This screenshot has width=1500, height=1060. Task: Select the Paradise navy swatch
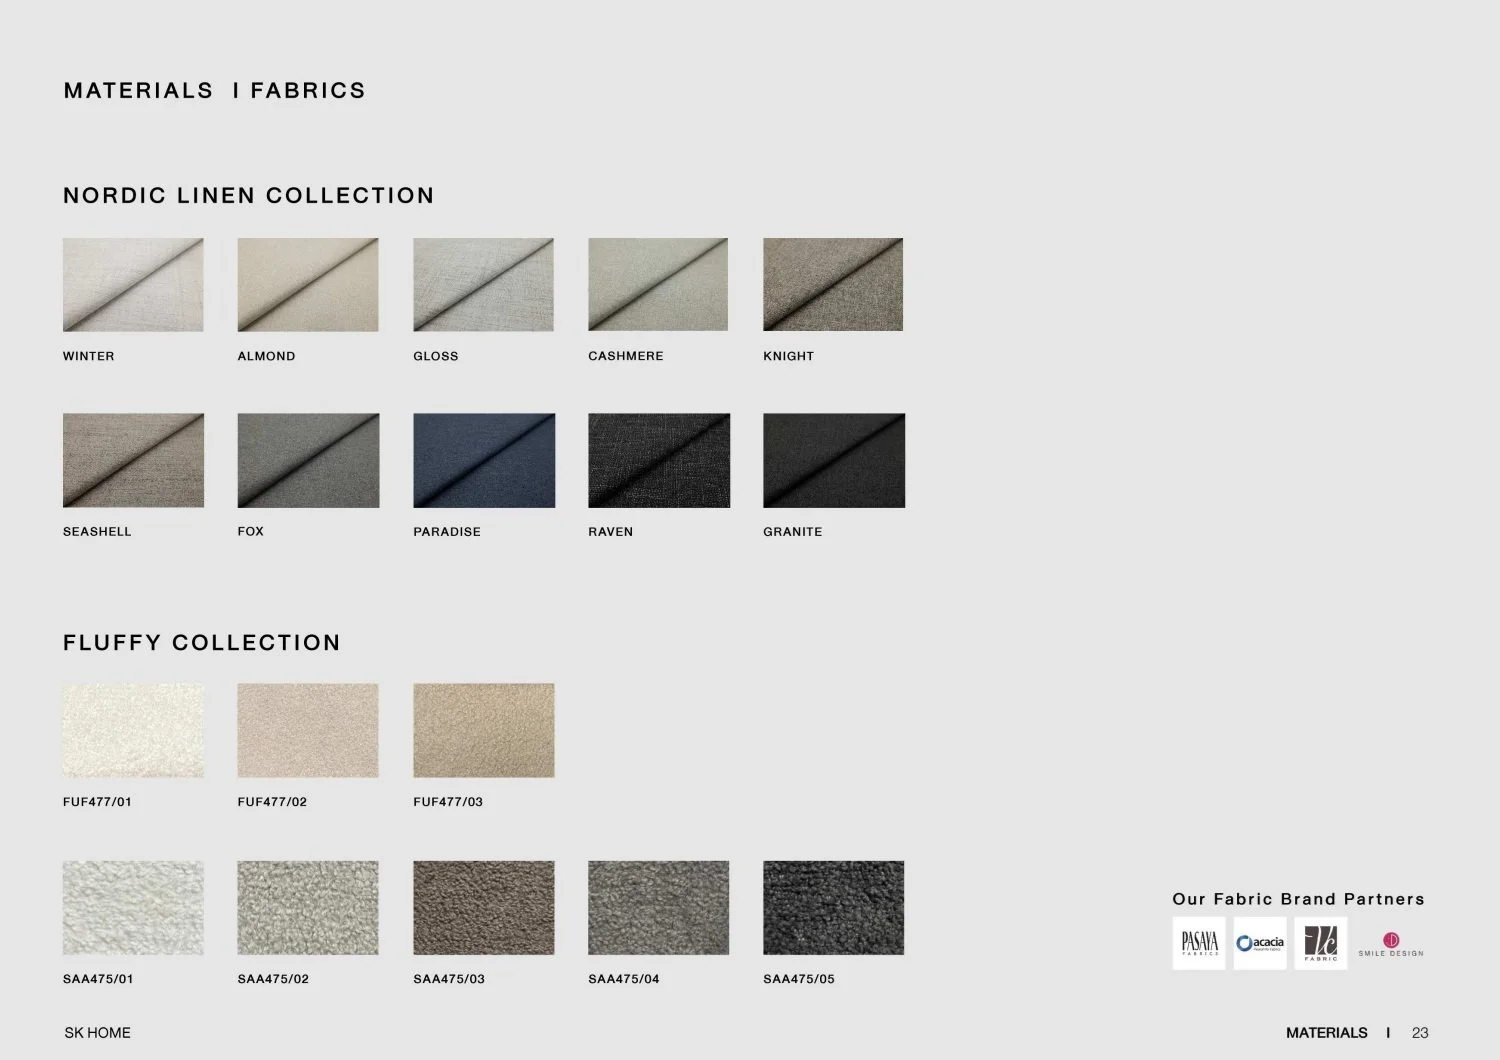[484, 461]
